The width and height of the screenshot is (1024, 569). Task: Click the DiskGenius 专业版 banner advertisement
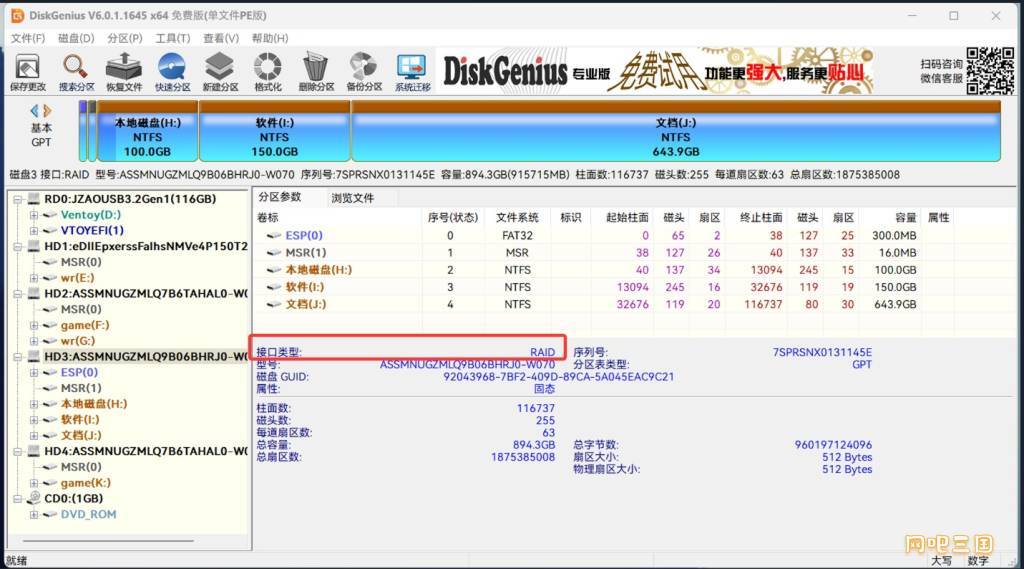[655, 71]
